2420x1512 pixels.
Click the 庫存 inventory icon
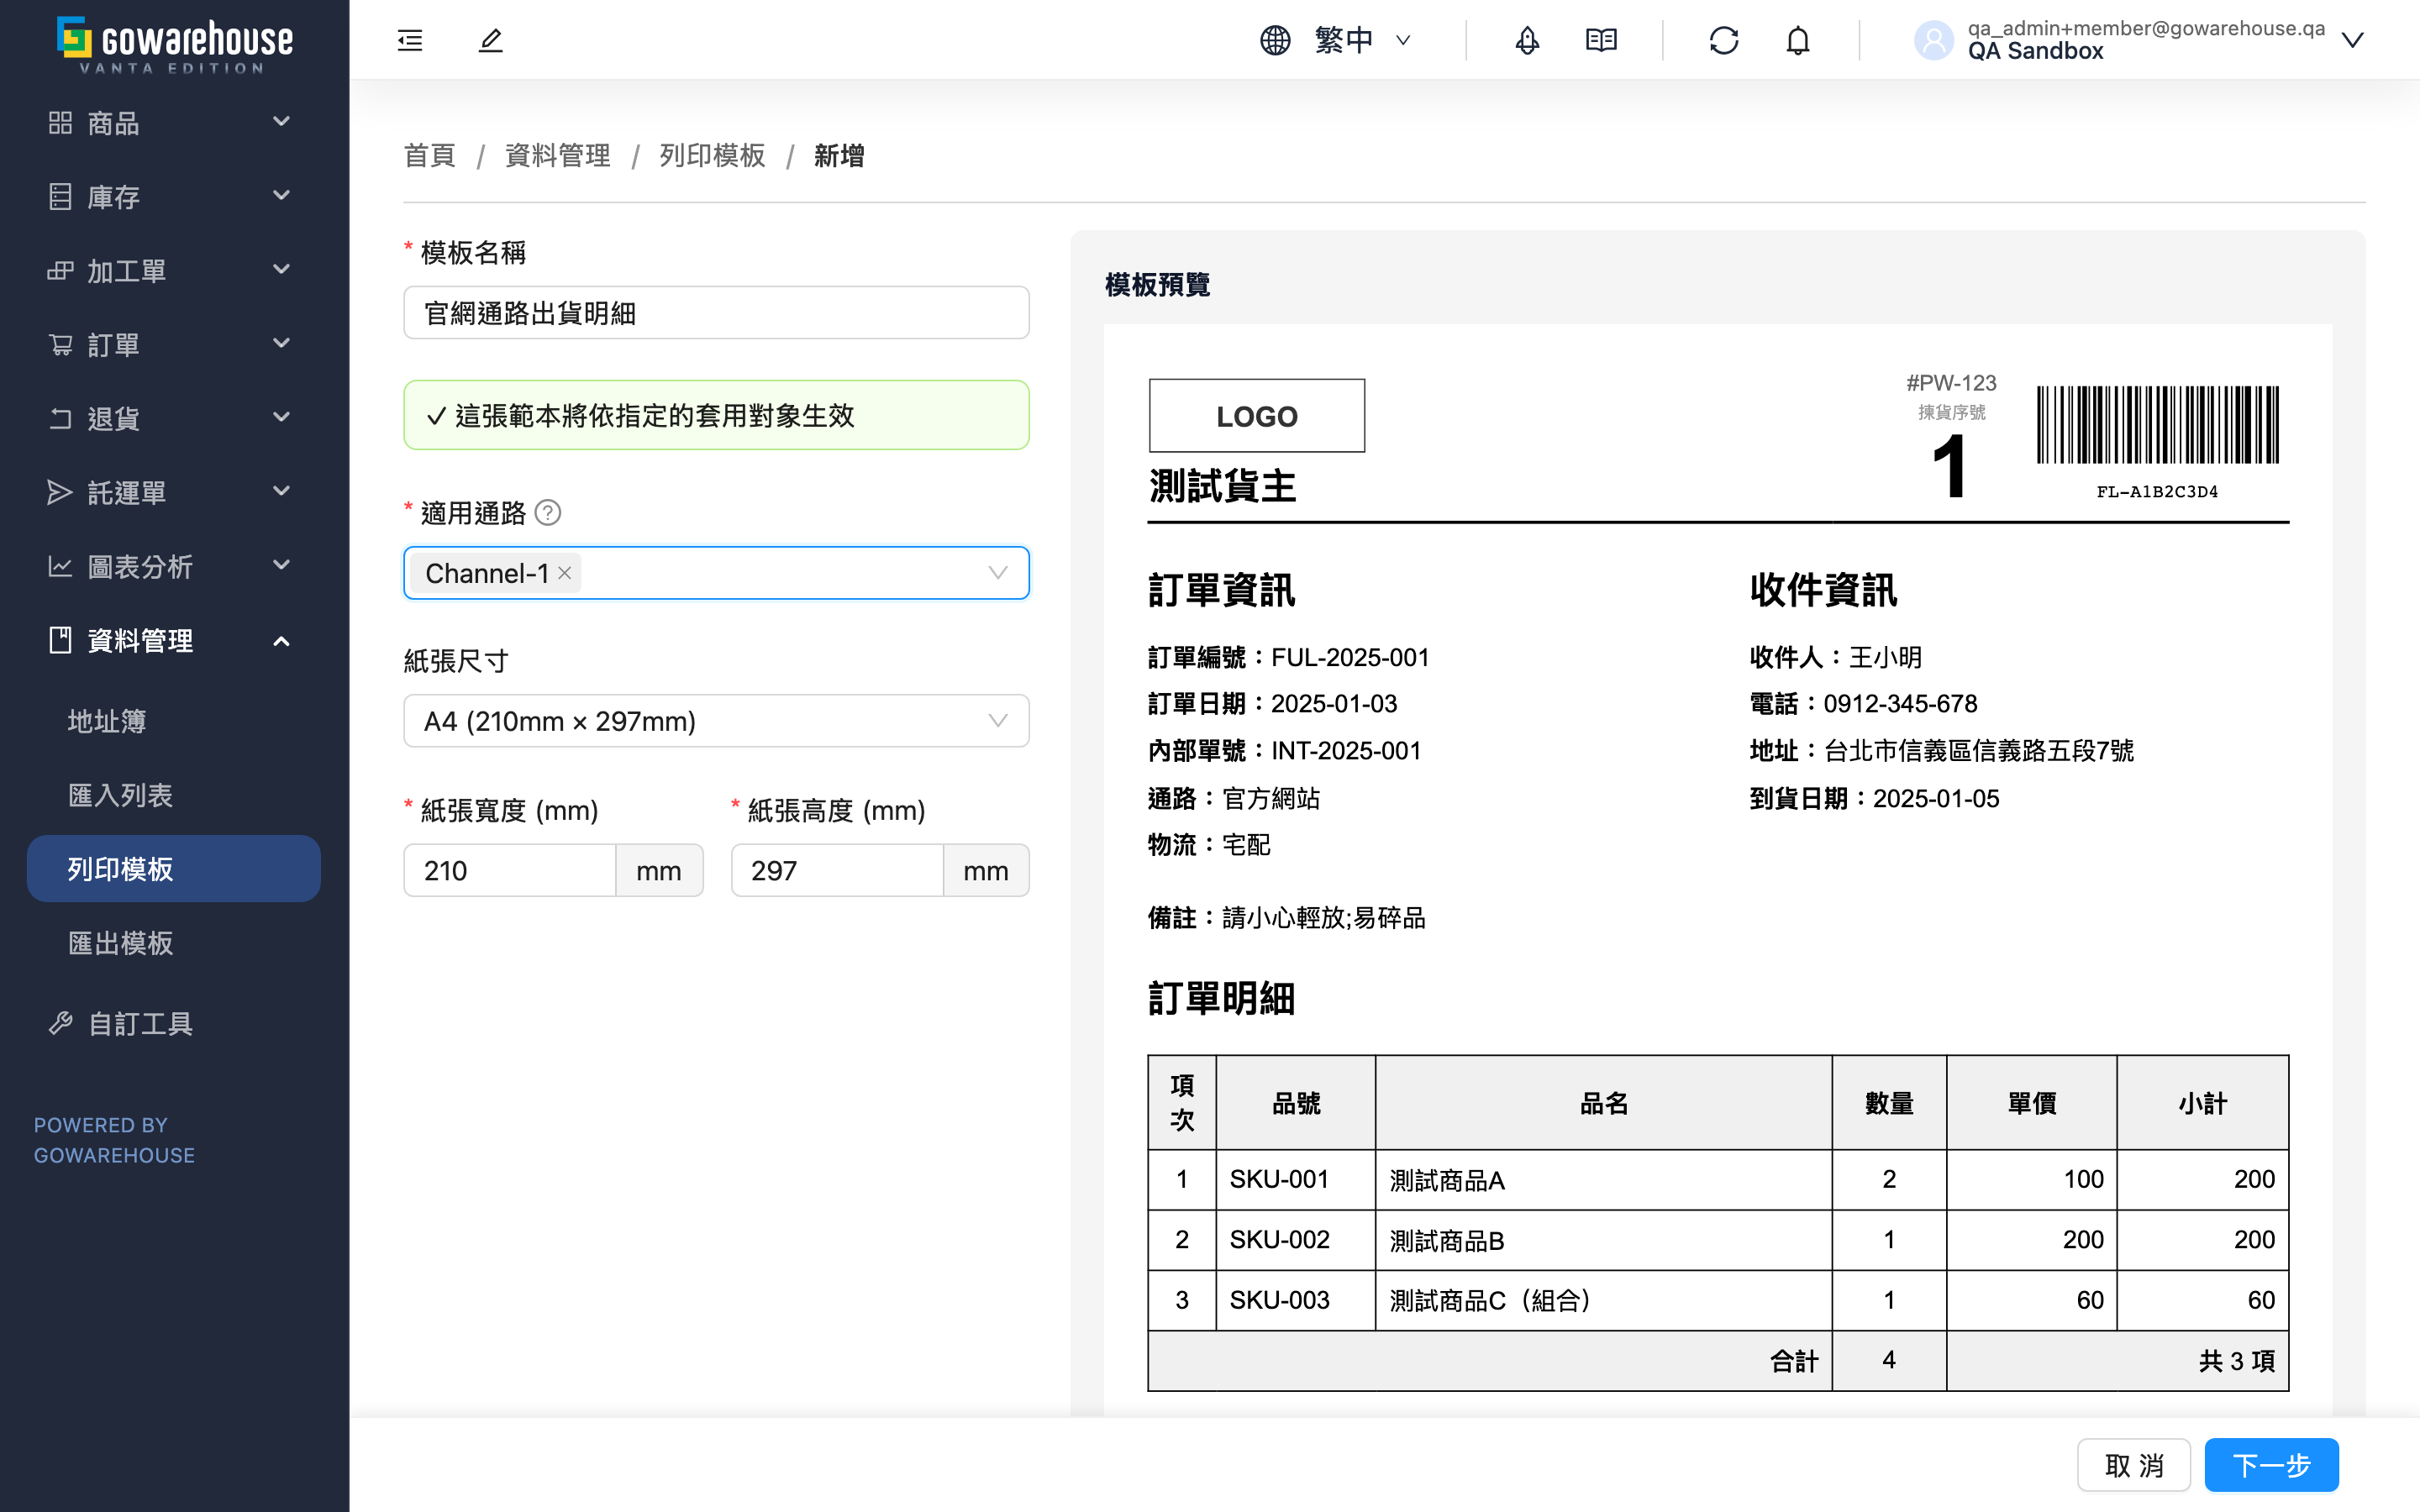pyautogui.click(x=60, y=196)
